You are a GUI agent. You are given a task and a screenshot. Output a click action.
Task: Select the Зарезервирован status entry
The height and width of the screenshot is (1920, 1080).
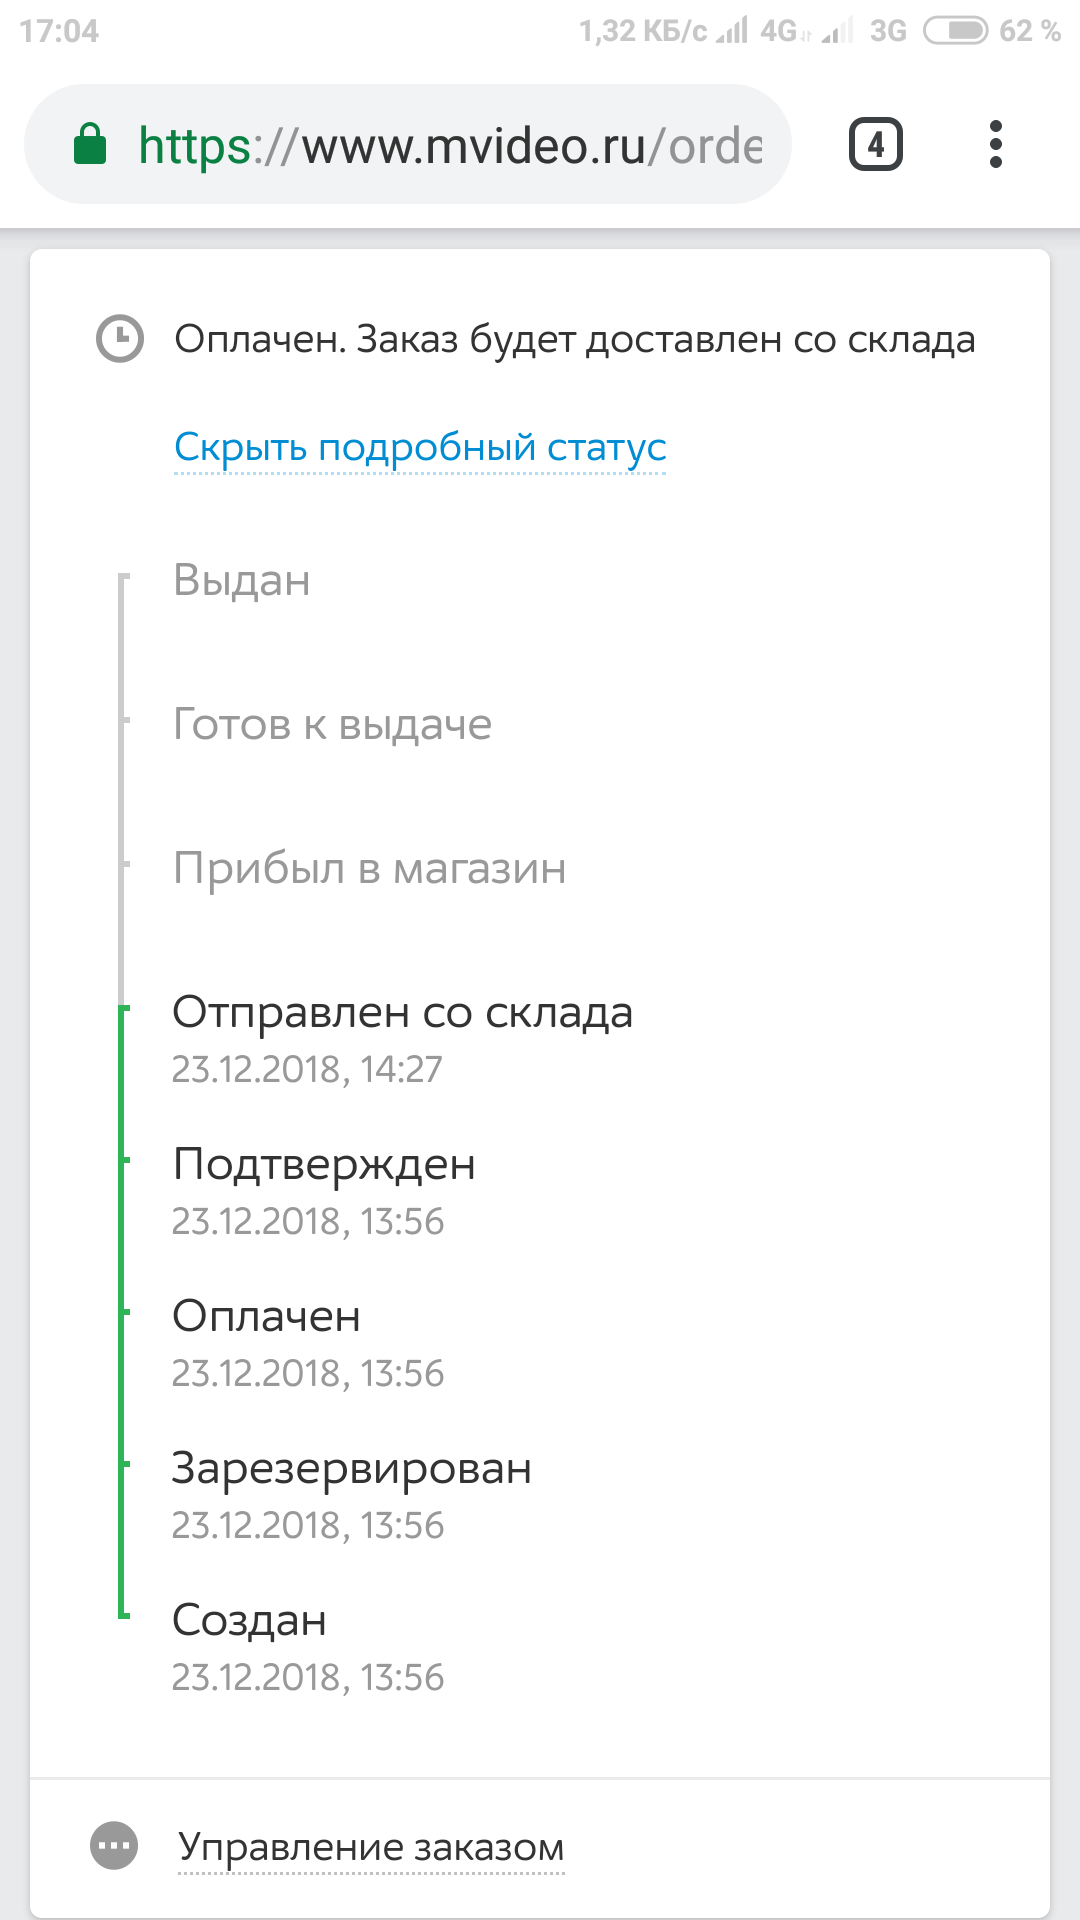click(x=352, y=1468)
